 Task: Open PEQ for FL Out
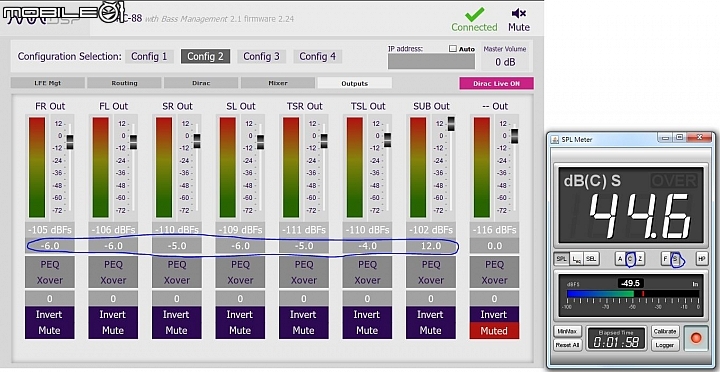click(x=113, y=265)
